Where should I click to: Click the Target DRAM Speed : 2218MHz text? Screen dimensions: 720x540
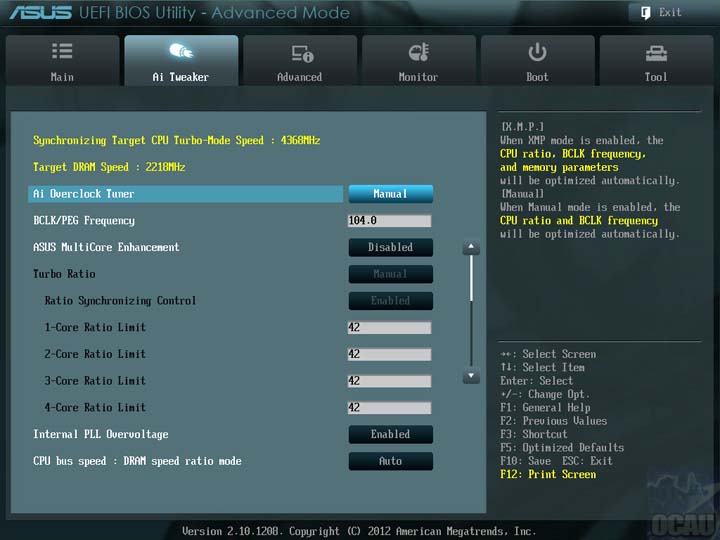(x=109, y=167)
